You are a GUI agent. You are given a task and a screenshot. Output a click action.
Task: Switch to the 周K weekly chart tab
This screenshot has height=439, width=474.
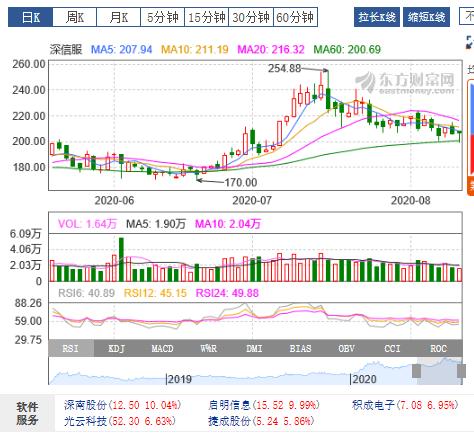tap(75, 17)
